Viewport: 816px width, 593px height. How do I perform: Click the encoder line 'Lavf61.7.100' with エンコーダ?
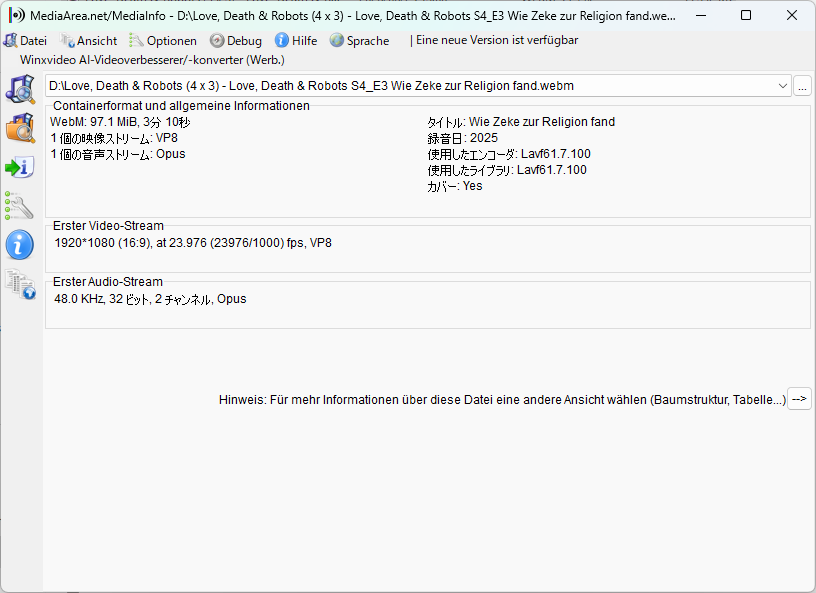tap(509, 154)
